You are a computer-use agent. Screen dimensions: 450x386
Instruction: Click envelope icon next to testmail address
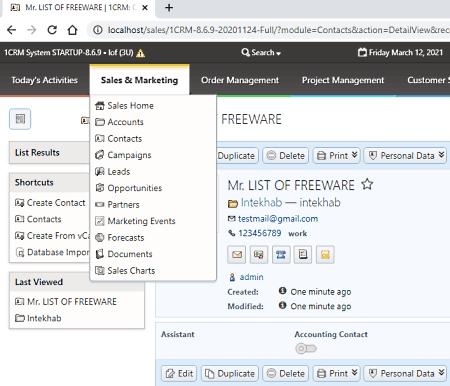coord(232,219)
